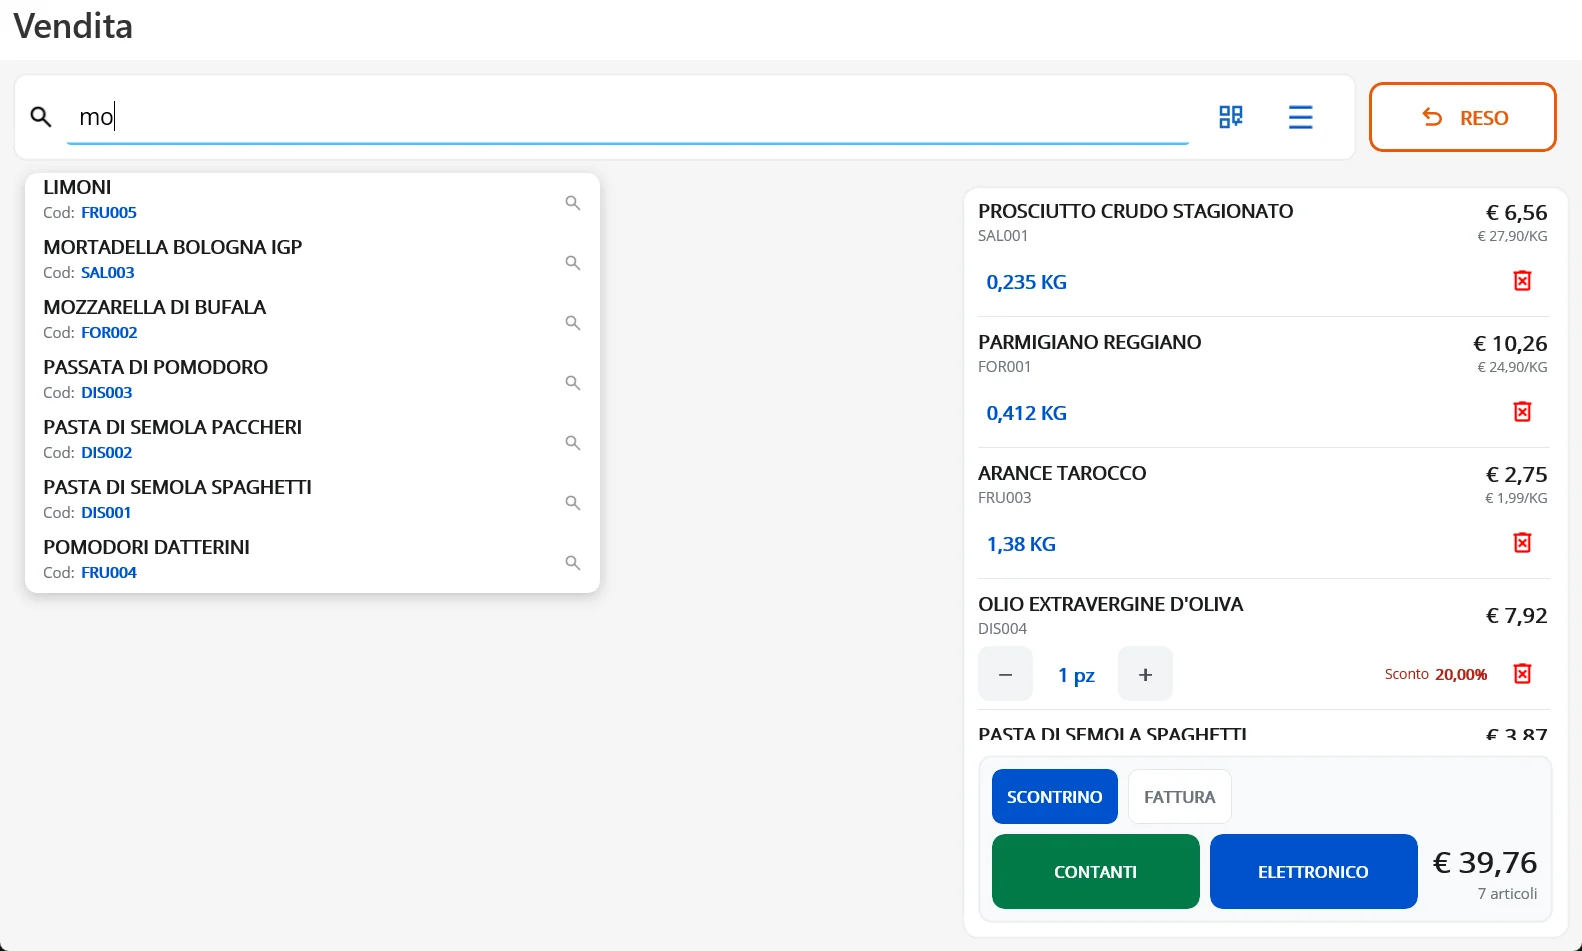Click the magnifier icon beside PASSATA DI POMODORO

[573, 383]
